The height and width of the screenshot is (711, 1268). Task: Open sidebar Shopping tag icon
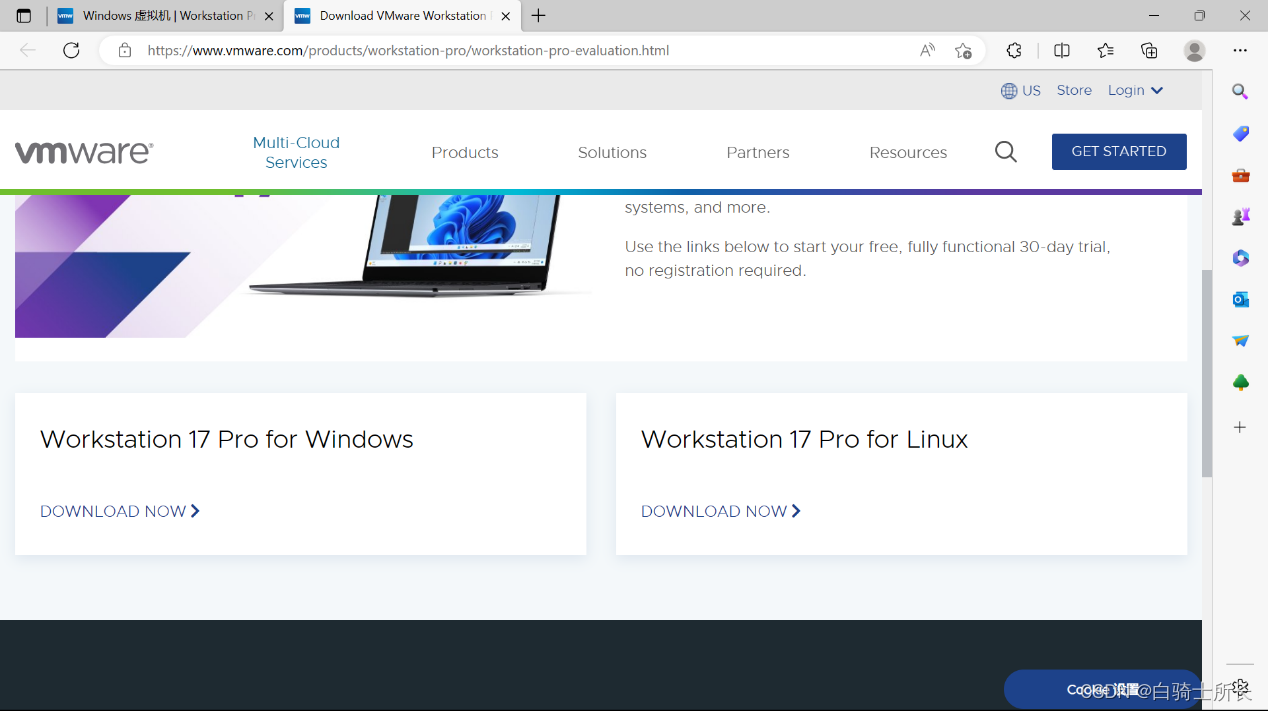[1240, 133]
